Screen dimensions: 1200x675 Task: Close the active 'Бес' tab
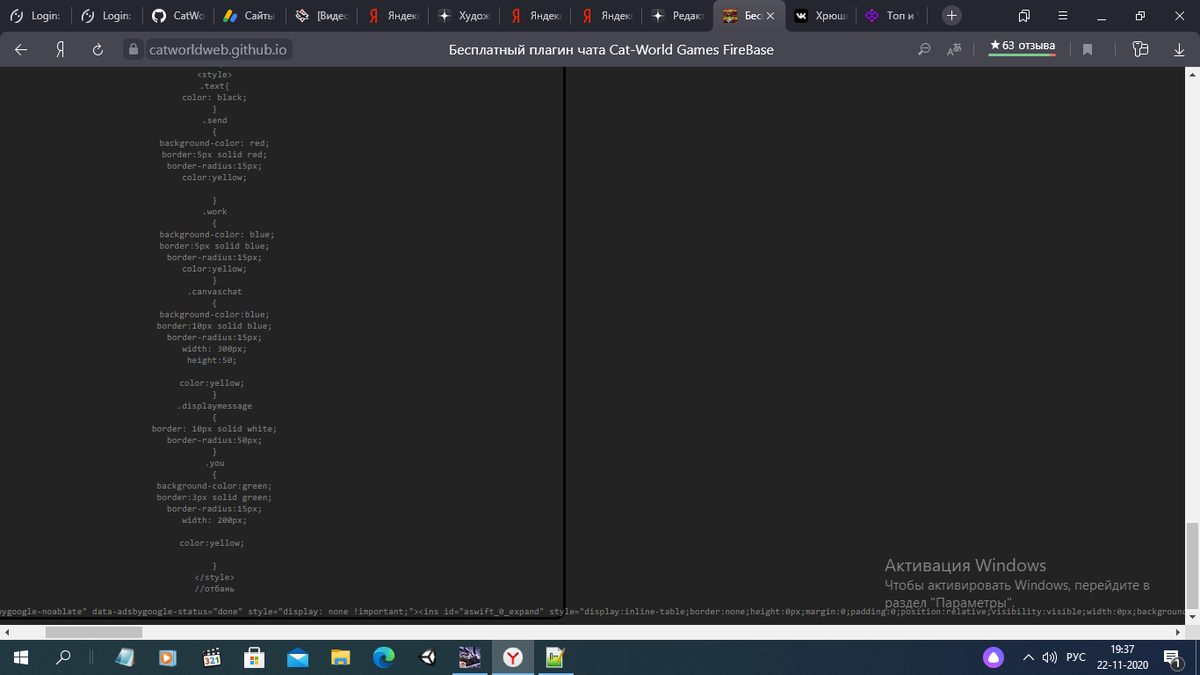pos(769,16)
